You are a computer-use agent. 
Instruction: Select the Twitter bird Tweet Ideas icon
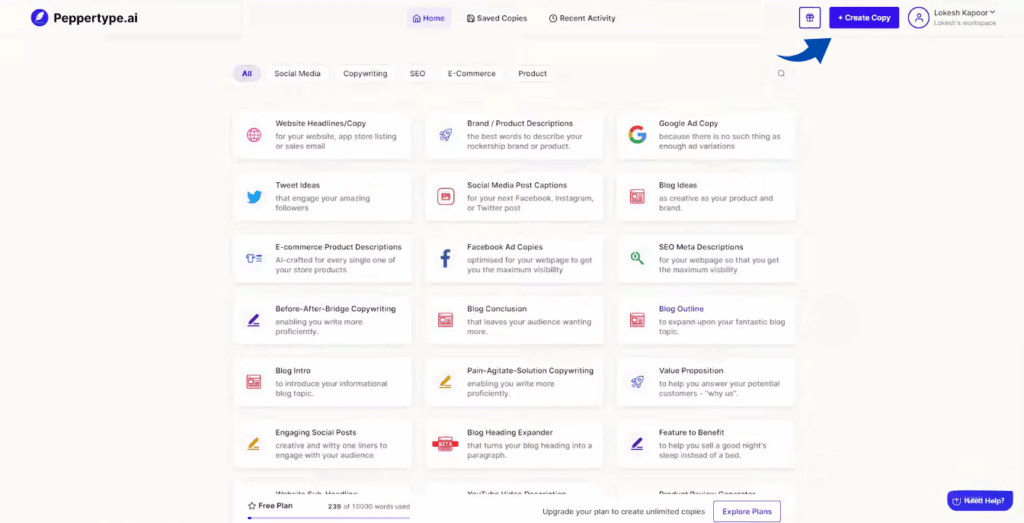click(x=254, y=197)
